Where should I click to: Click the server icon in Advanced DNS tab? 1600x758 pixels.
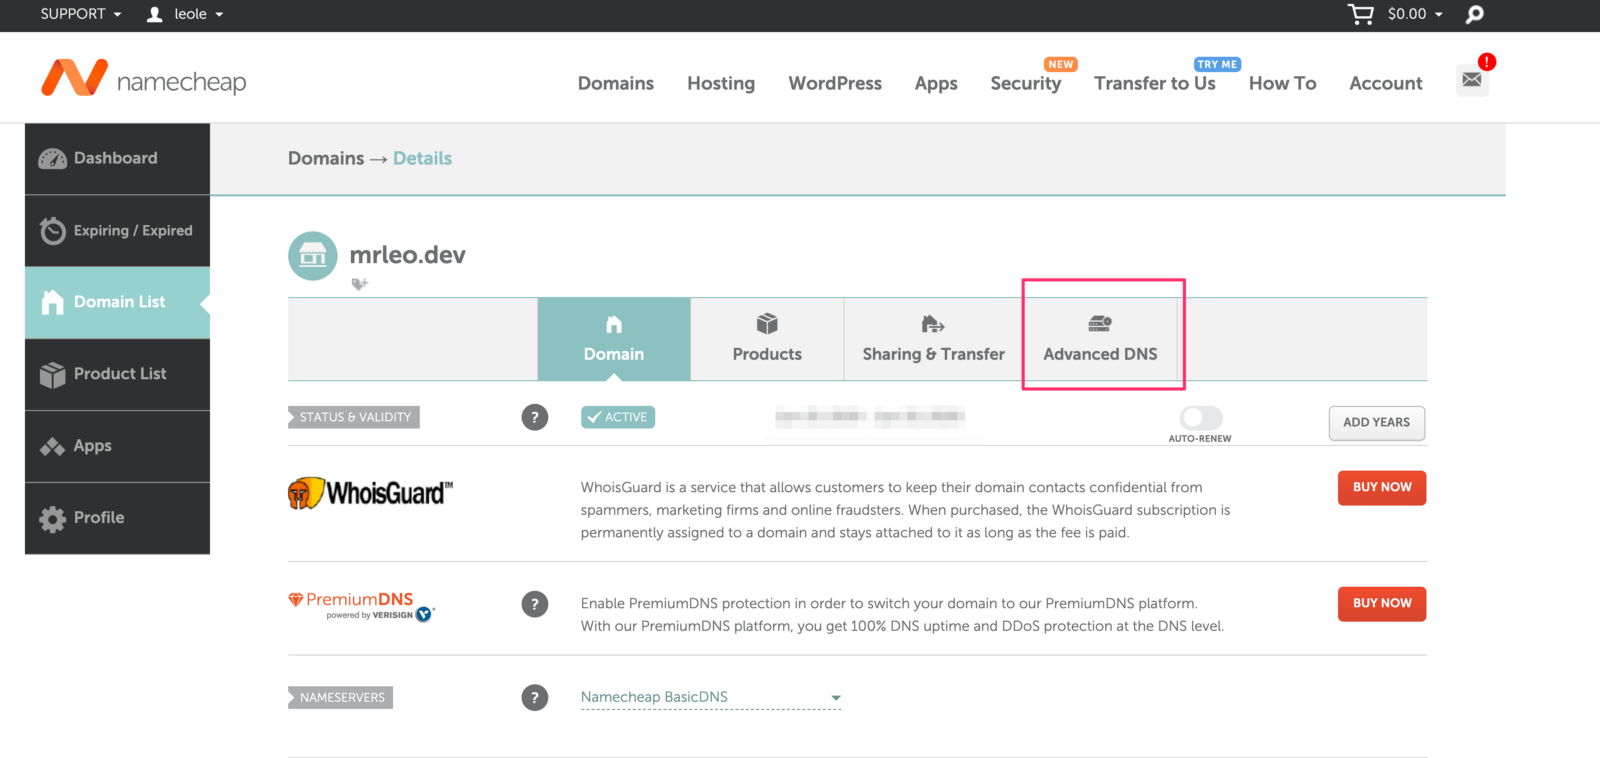1100,323
